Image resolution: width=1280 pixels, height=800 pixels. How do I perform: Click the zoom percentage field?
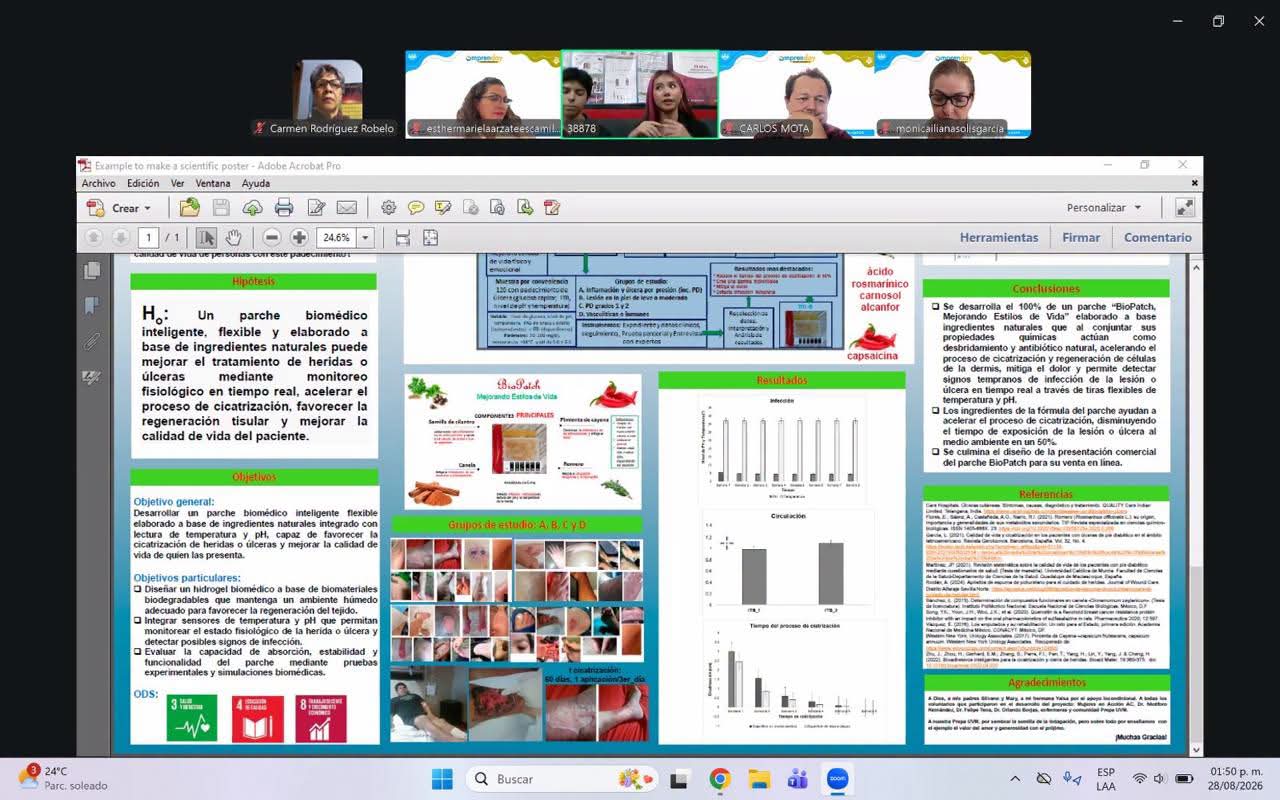tap(336, 238)
